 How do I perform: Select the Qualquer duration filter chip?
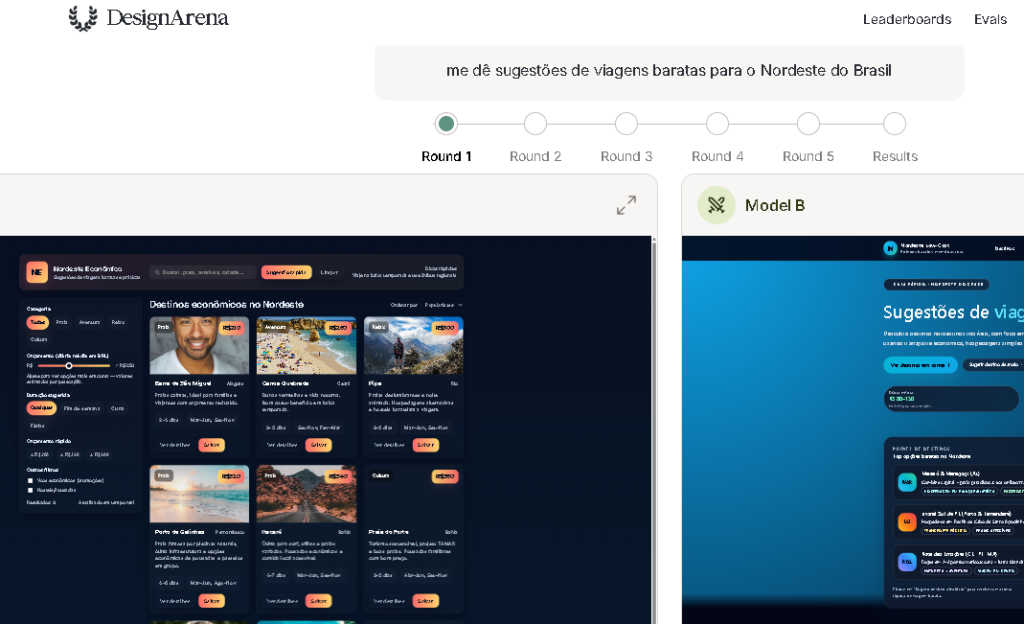click(42, 408)
